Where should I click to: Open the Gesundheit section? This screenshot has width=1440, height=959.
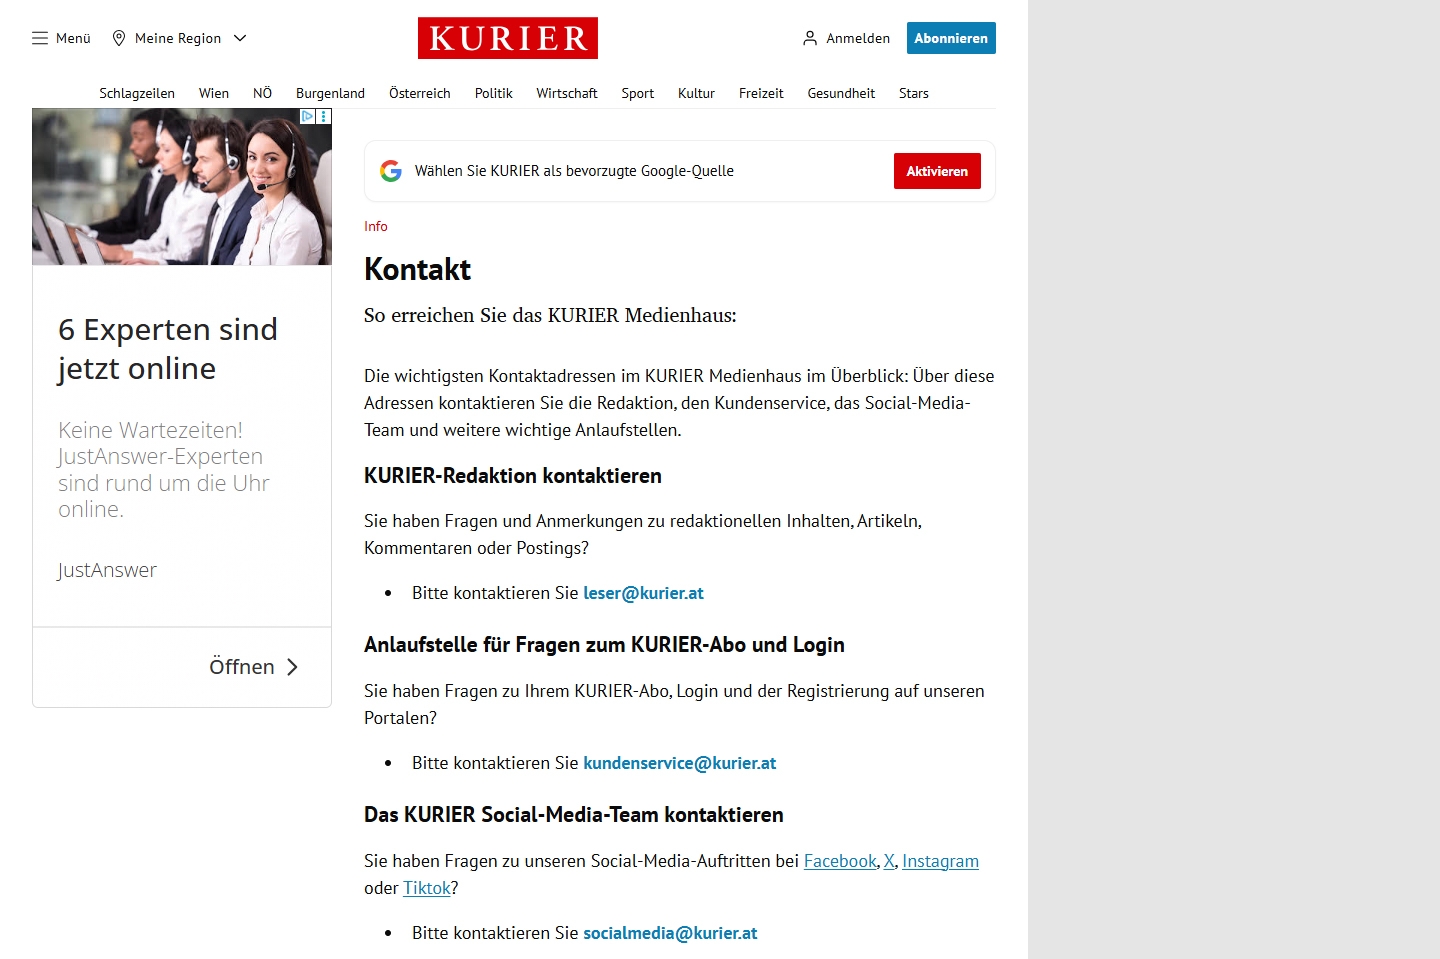pyautogui.click(x=841, y=93)
